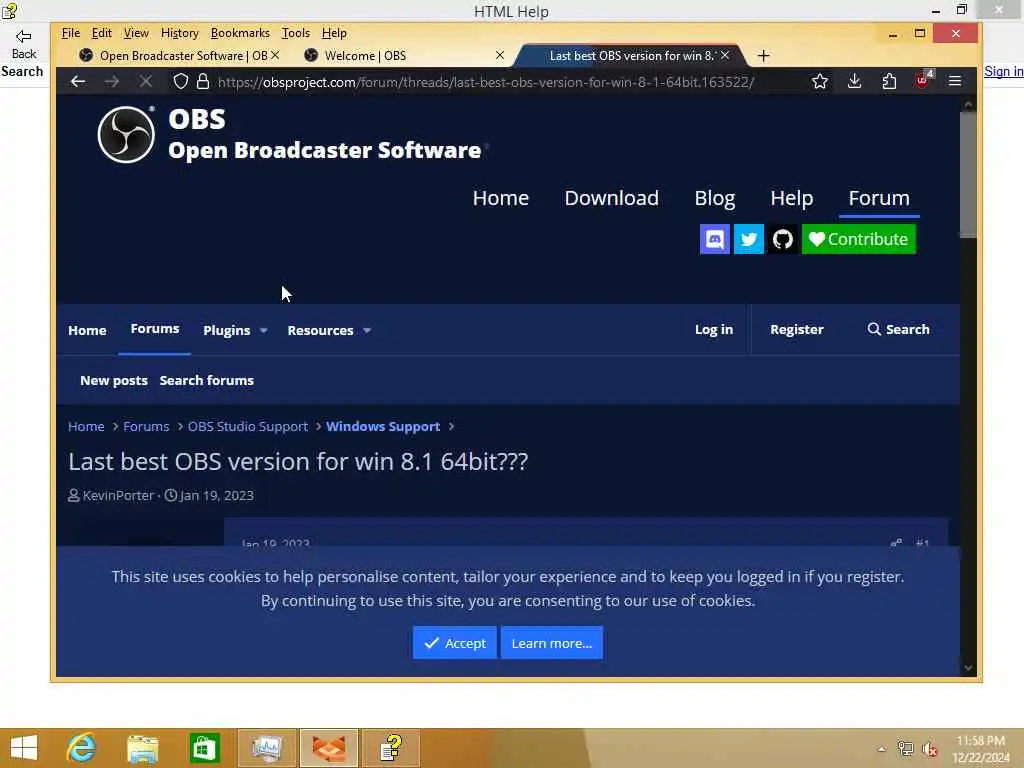Close the Welcome | OBS tab
This screenshot has height=768, width=1024.
(500, 56)
